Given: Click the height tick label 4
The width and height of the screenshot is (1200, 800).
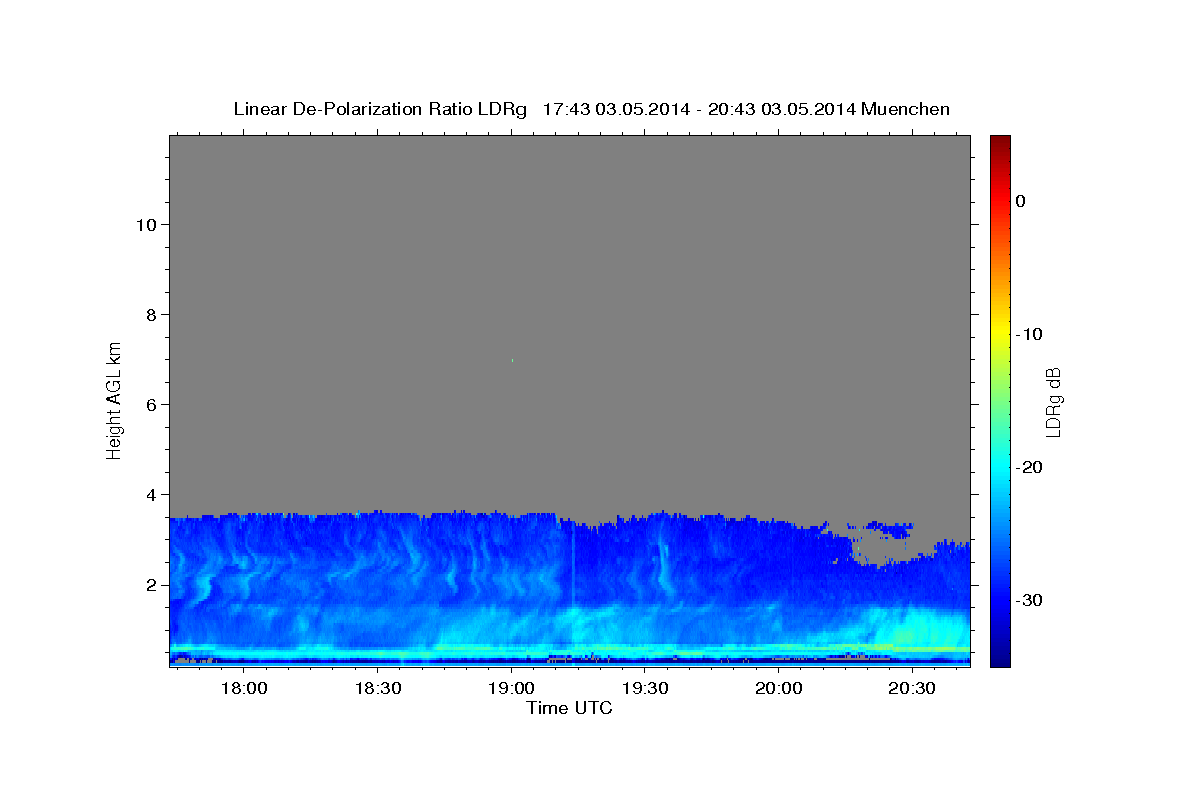Looking at the screenshot, I should click(149, 494).
